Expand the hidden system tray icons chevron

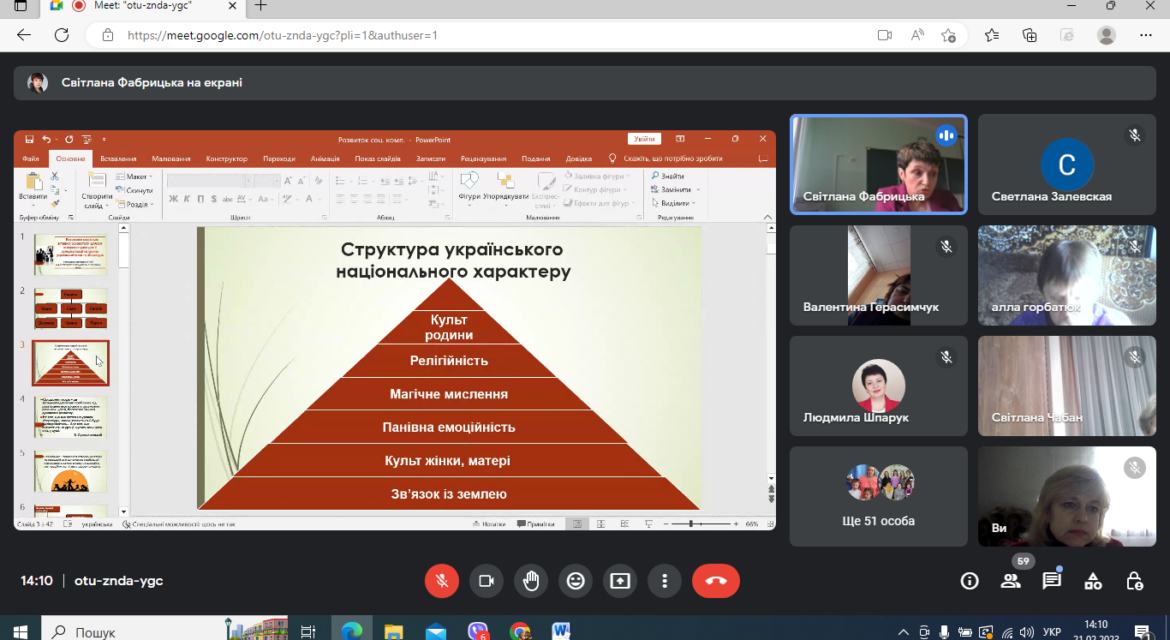pos(903,632)
